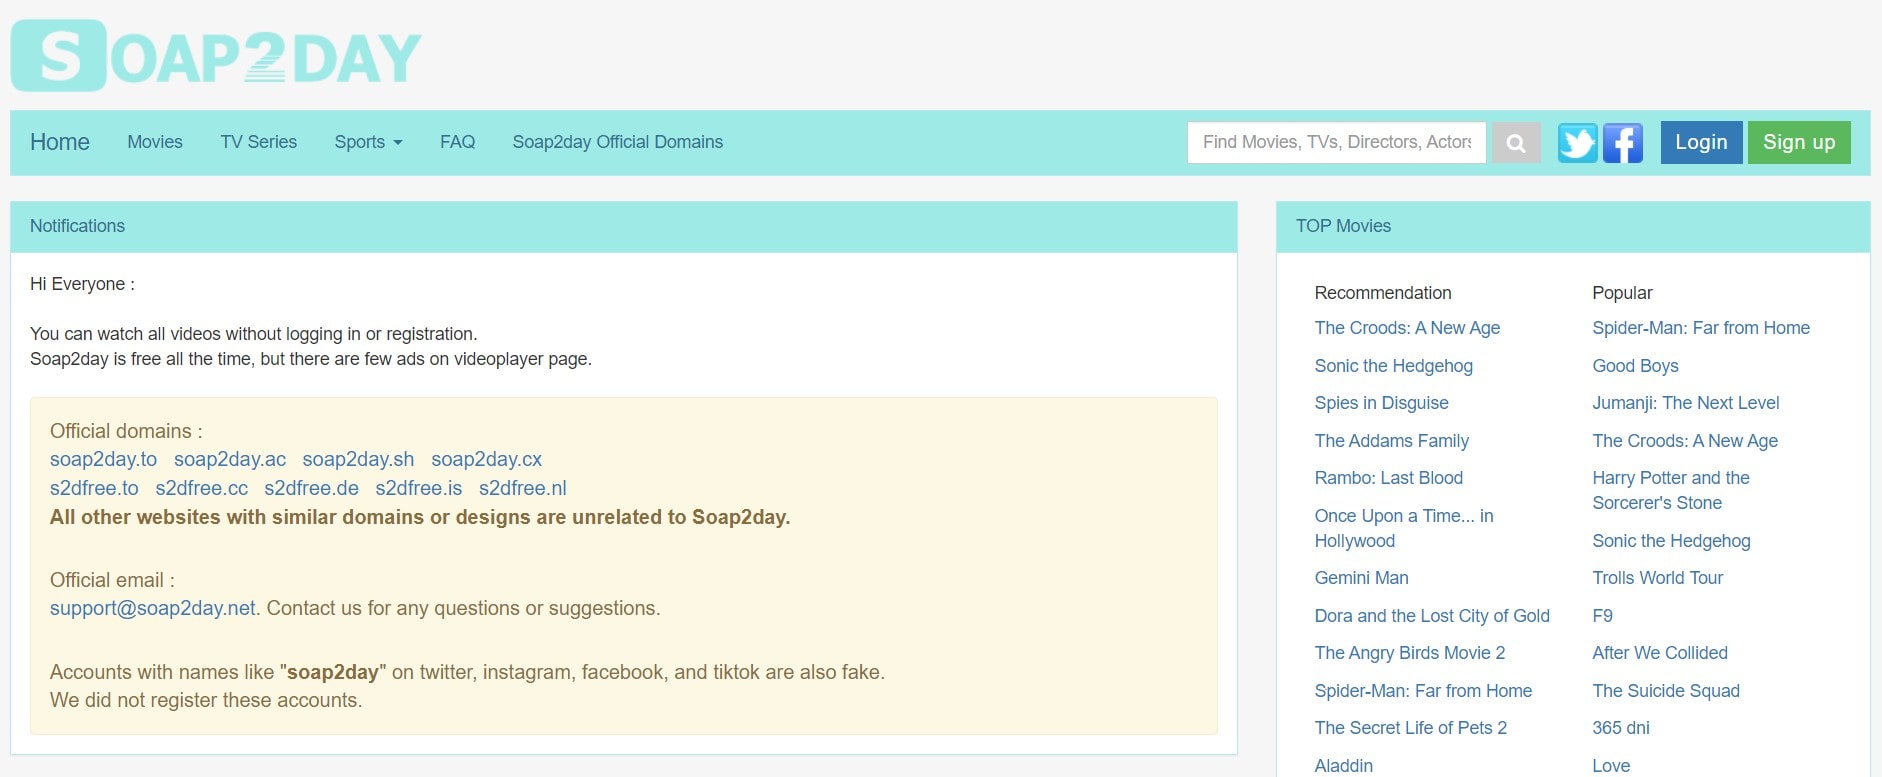Go to the Home page
This screenshot has width=1882, height=777.
tap(60, 142)
